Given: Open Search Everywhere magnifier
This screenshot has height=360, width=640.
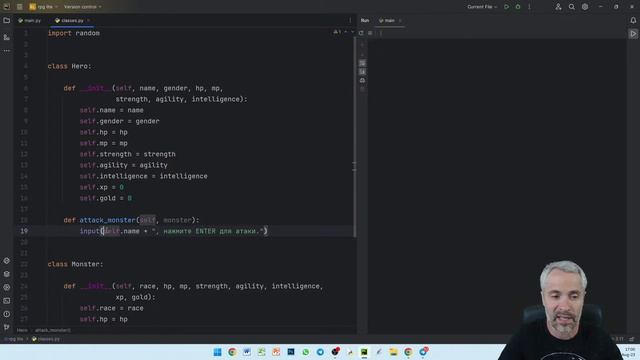Looking at the screenshot, I should click(572, 7).
